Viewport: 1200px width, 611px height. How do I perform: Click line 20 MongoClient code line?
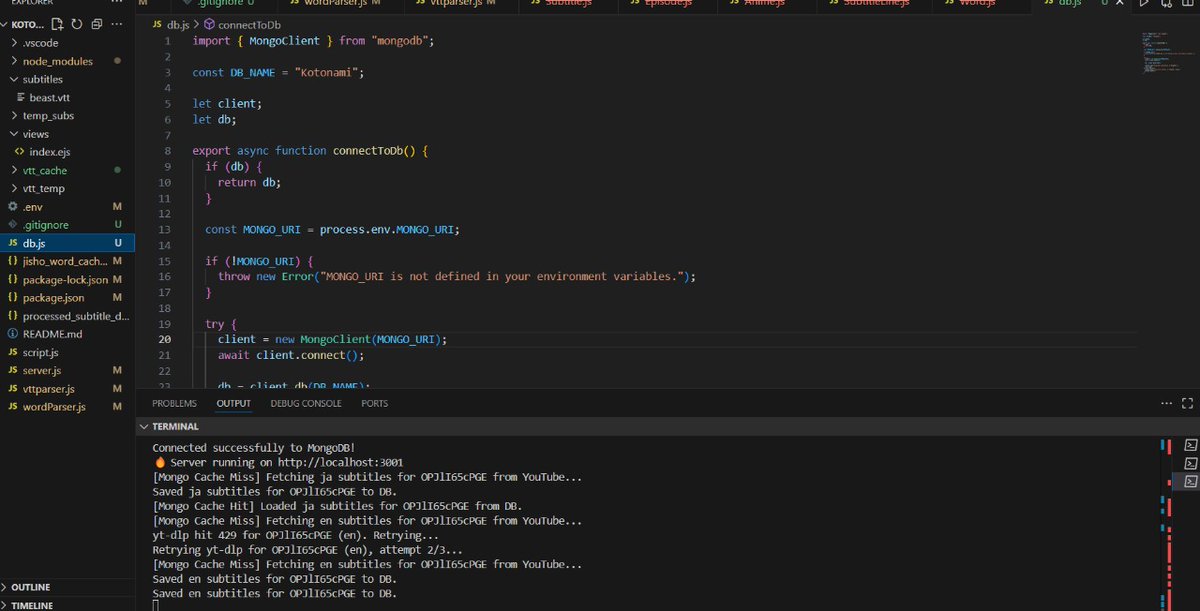332,339
